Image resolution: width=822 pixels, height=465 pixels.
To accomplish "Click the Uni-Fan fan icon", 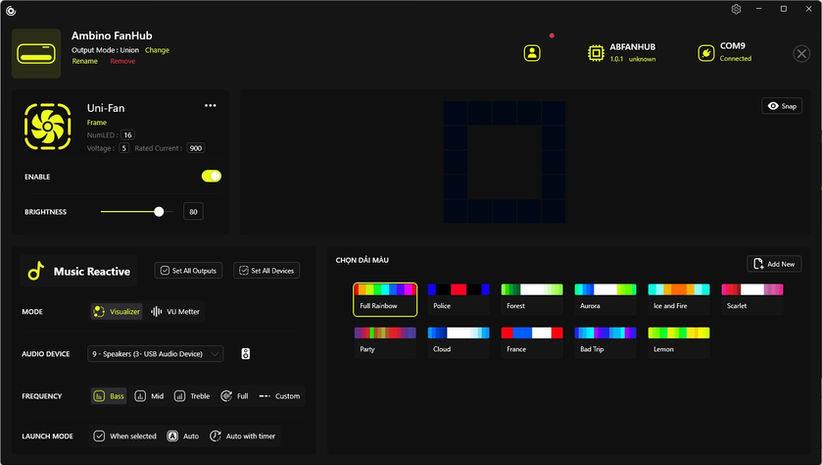I will (47, 126).
